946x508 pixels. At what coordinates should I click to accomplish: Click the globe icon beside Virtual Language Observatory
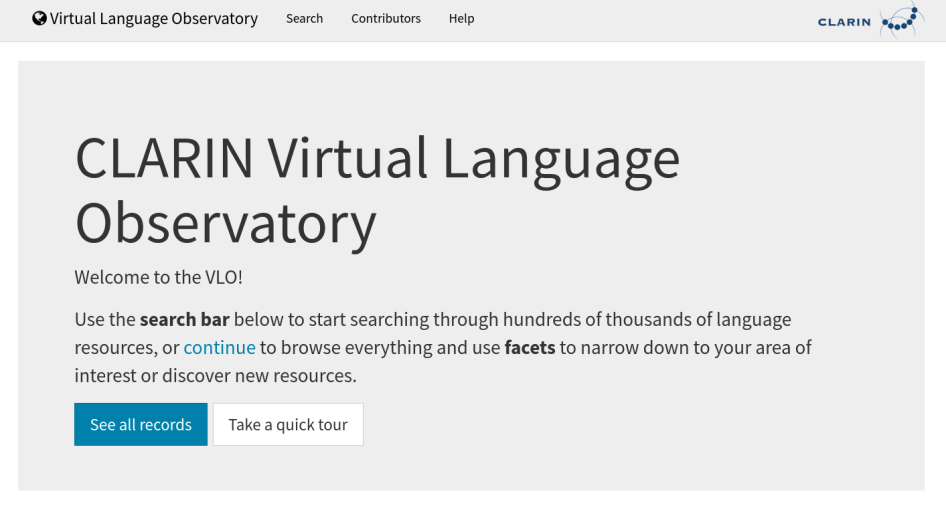tap(39, 19)
